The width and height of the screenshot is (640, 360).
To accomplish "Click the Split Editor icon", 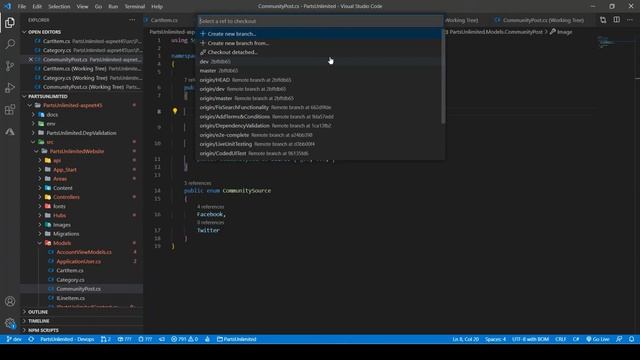I will click(x=616, y=20).
